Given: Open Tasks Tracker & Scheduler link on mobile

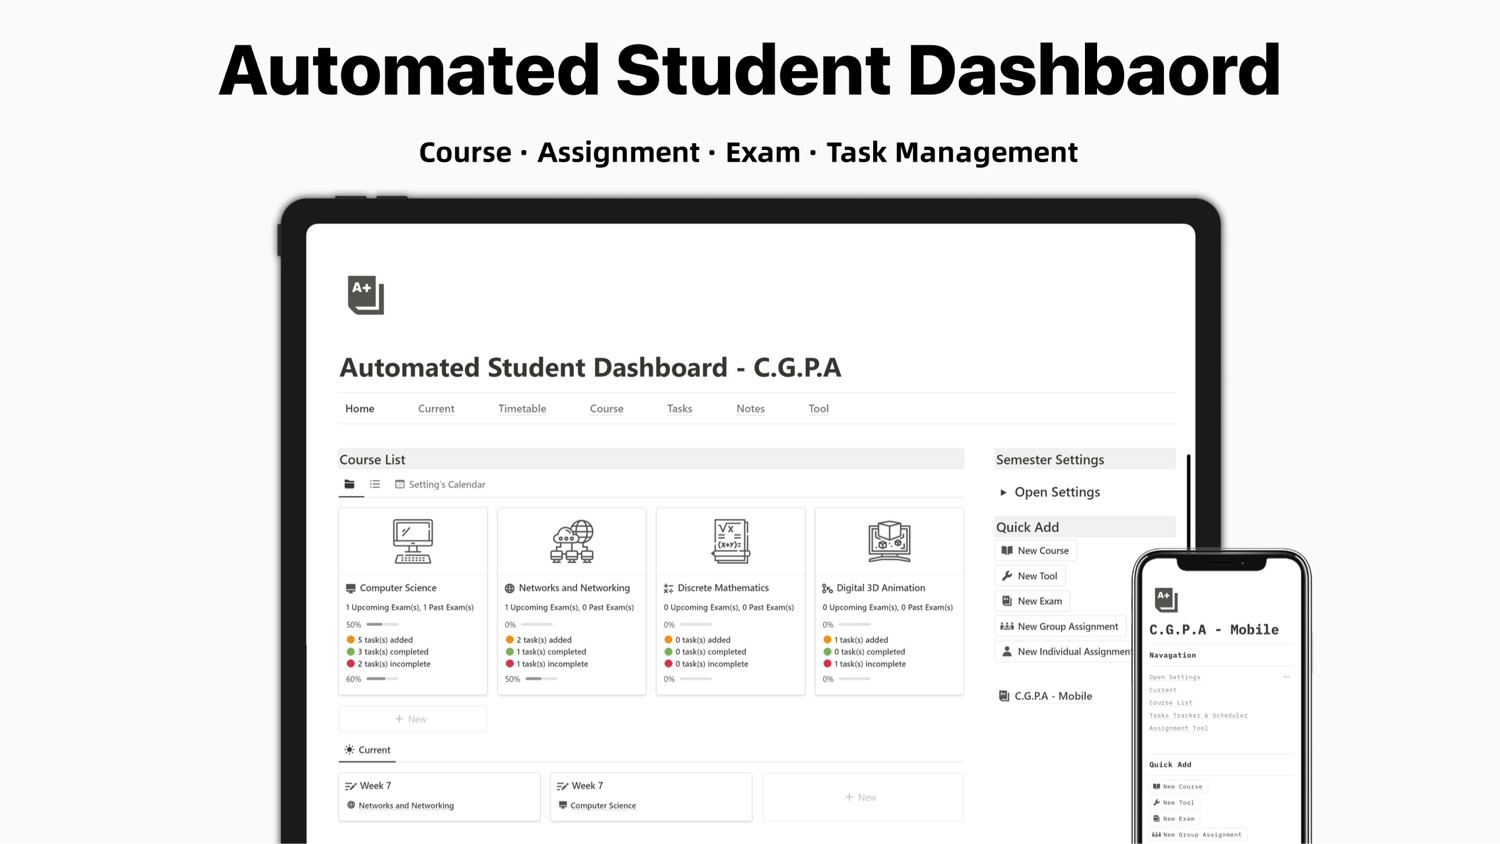Looking at the screenshot, I should click(x=1198, y=715).
